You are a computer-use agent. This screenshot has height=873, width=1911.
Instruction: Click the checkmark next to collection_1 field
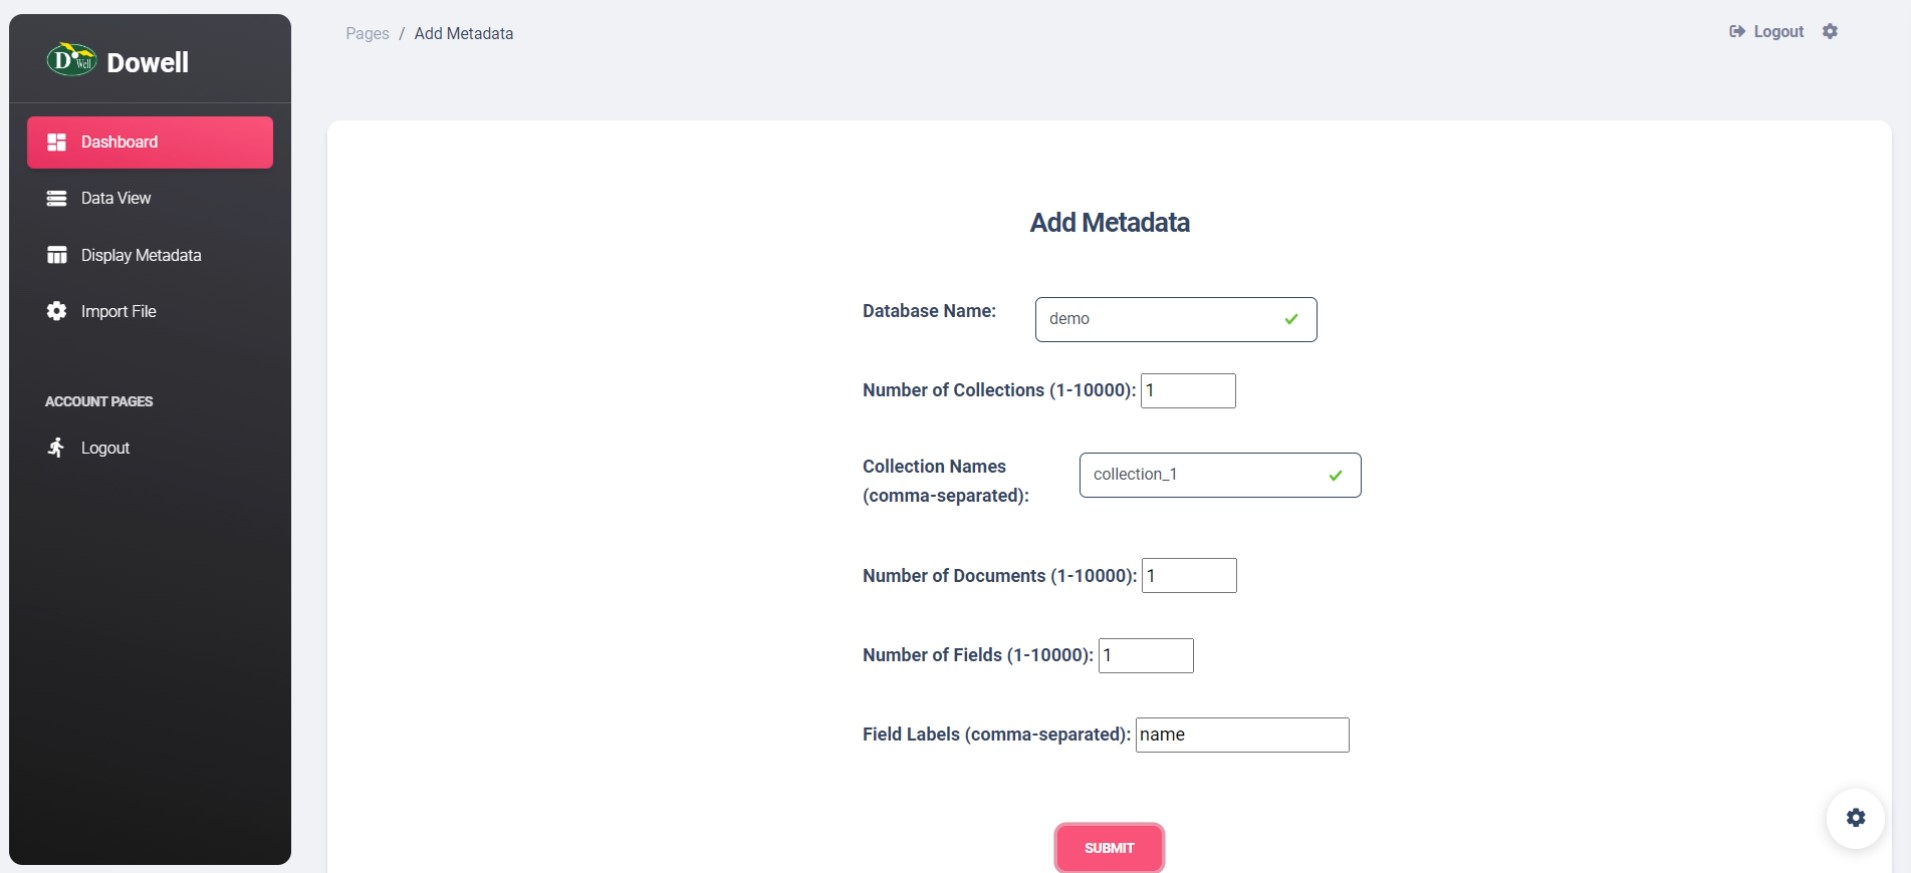click(1335, 475)
